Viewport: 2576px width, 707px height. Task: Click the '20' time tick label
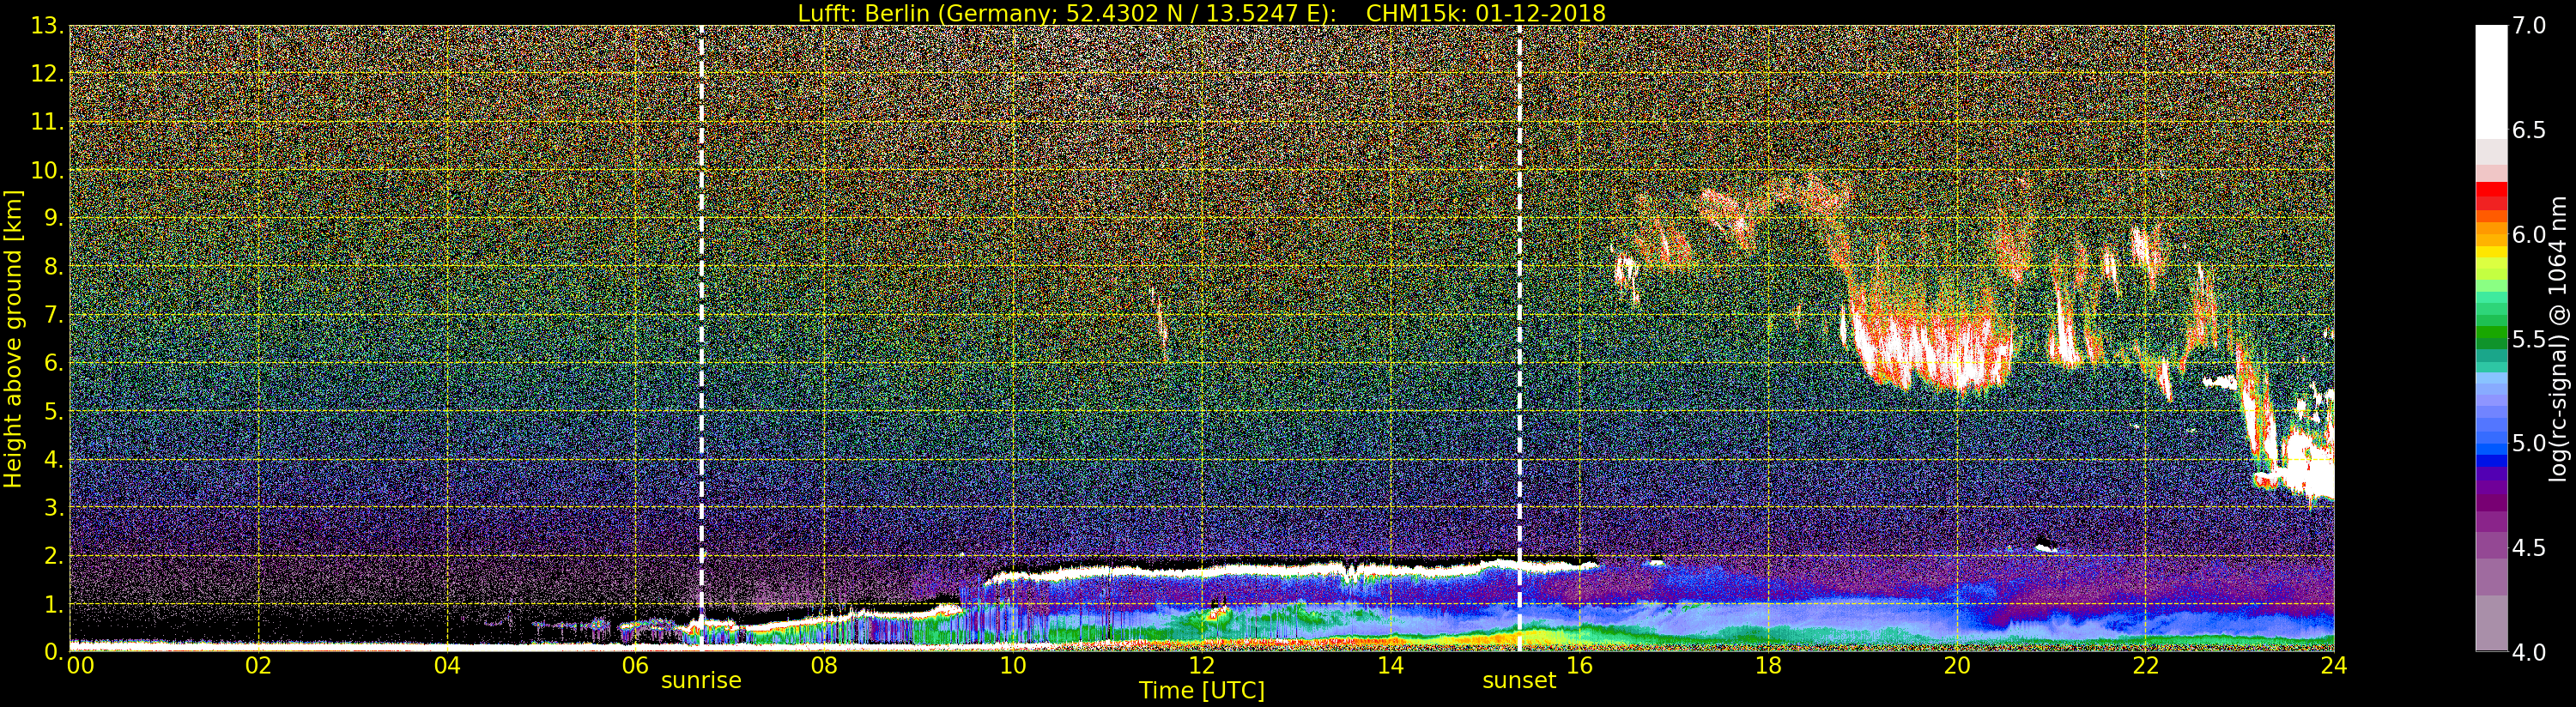pyautogui.click(x=1957, y=665)
